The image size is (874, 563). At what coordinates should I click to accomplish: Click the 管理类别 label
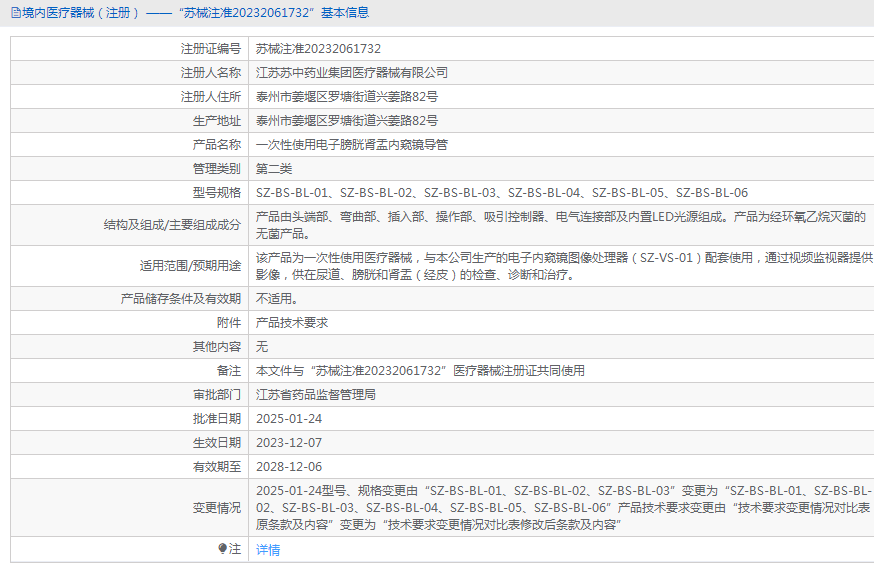[217, 169]
